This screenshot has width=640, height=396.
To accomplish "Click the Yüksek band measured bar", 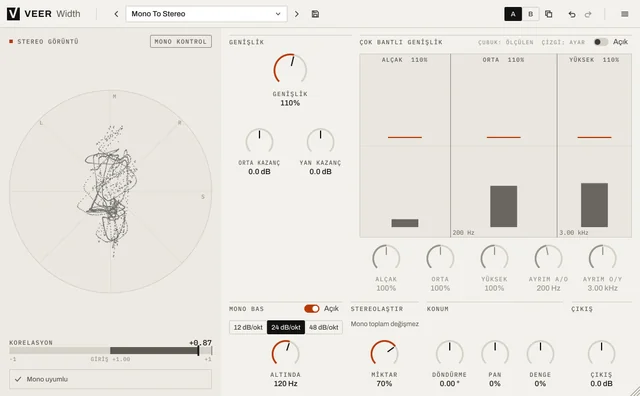I will coord(594,205).
